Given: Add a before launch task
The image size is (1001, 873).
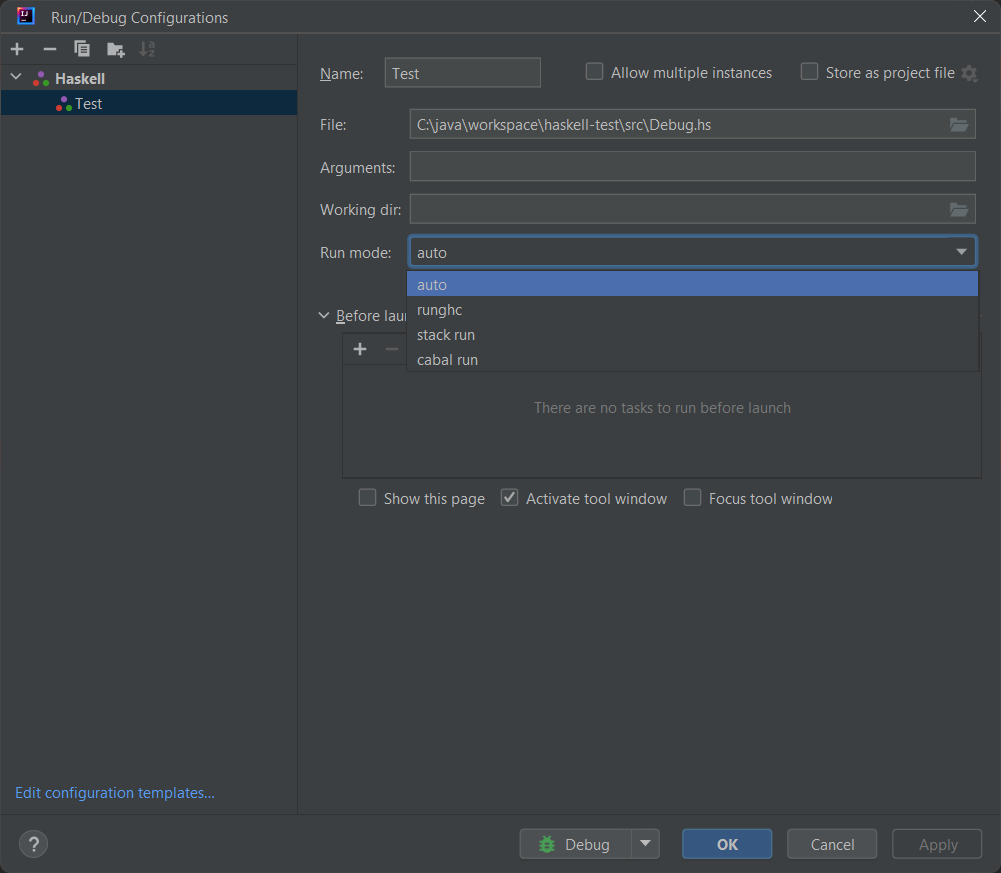Looking at the screenshot, I should (x=360, y=349).
